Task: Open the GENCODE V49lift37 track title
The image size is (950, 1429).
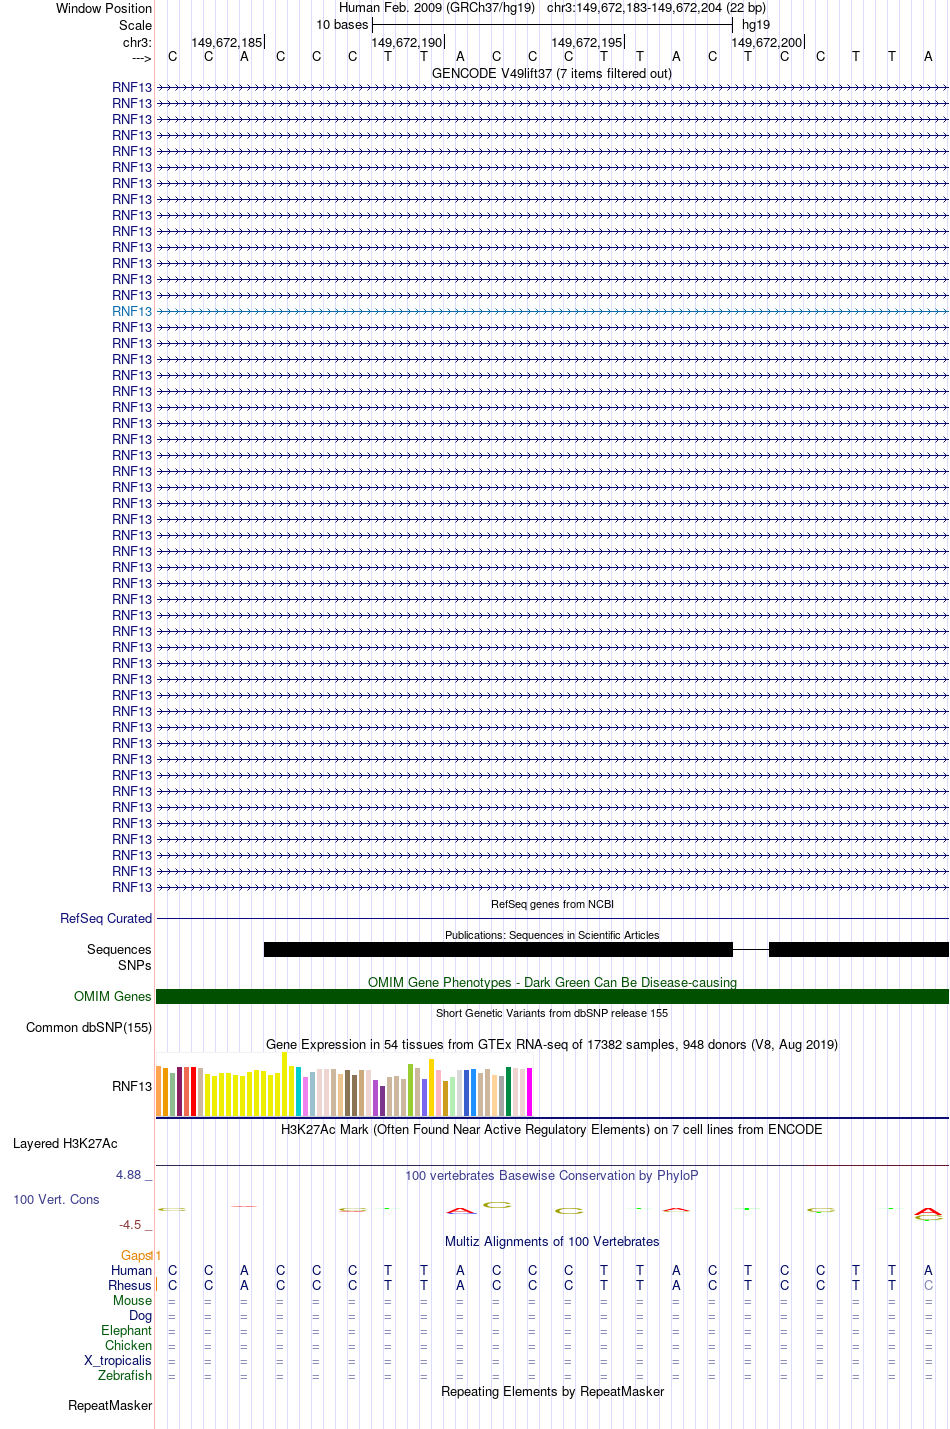Action: (552, 73)
